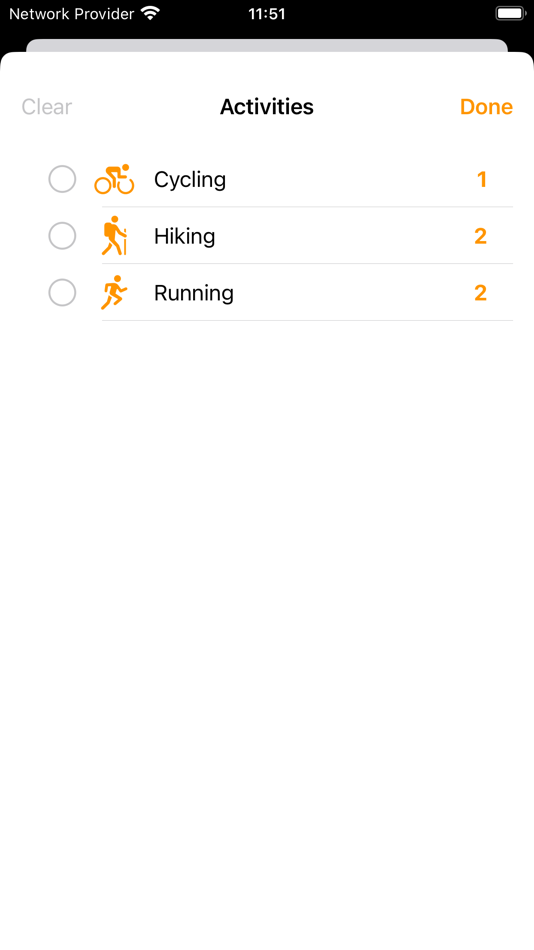The width and height of the screenshot is (534, 950).
Task: Tap the Running figure icon
Action: click(114, 293)
